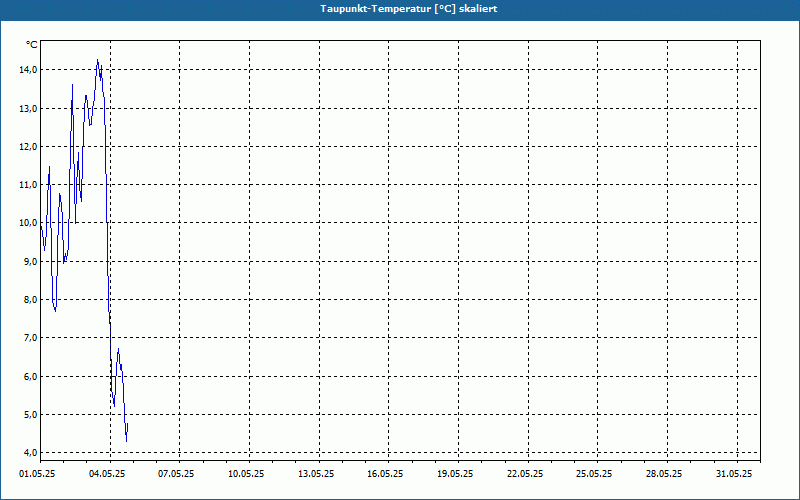Click the 10,0 y-axis label
This screenshot has width=800, height=500.
click(29, 223)
